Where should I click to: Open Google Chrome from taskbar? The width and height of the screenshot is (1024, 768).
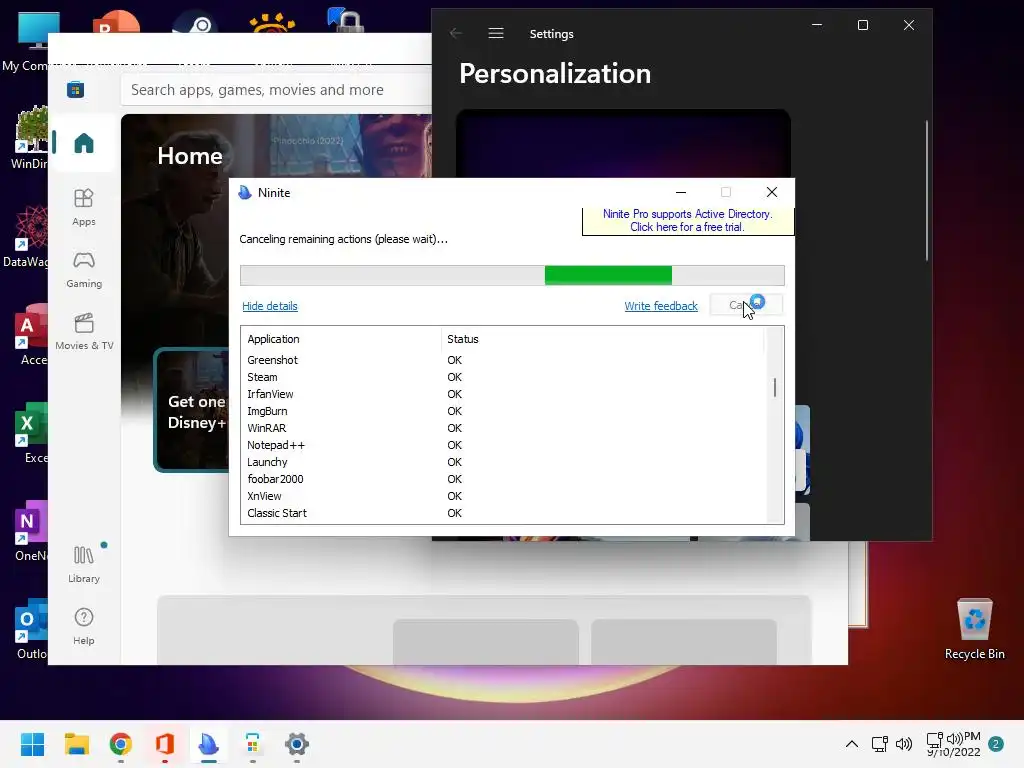click(x=121, y=744)
